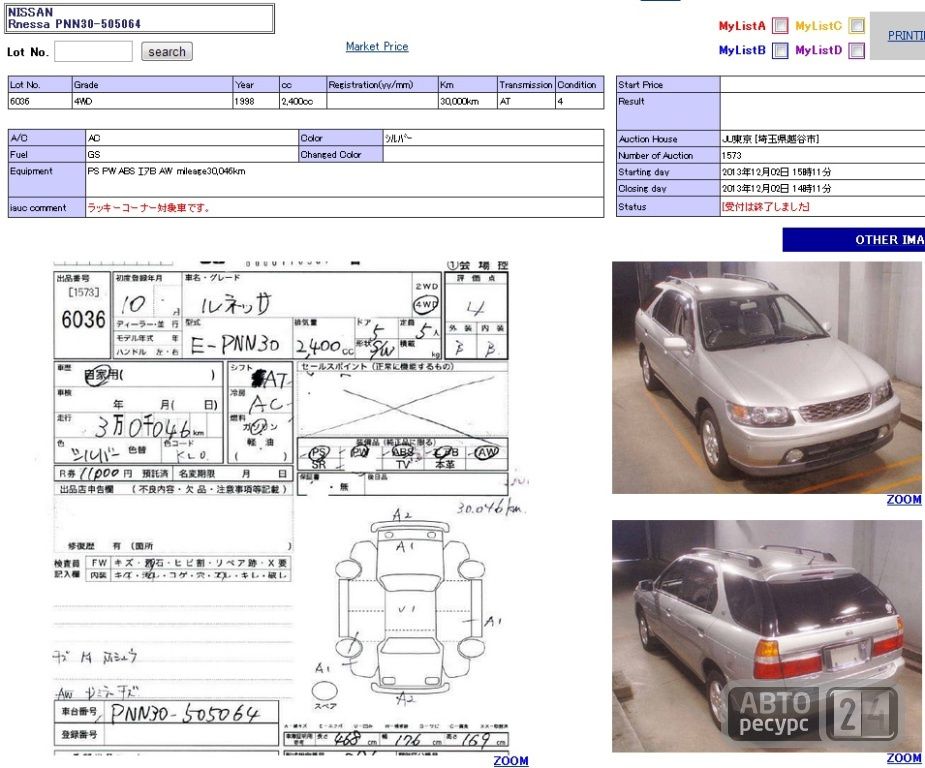Open the PRINT link
This screenshot has width=925, height=768.
[x=906, y=35]
